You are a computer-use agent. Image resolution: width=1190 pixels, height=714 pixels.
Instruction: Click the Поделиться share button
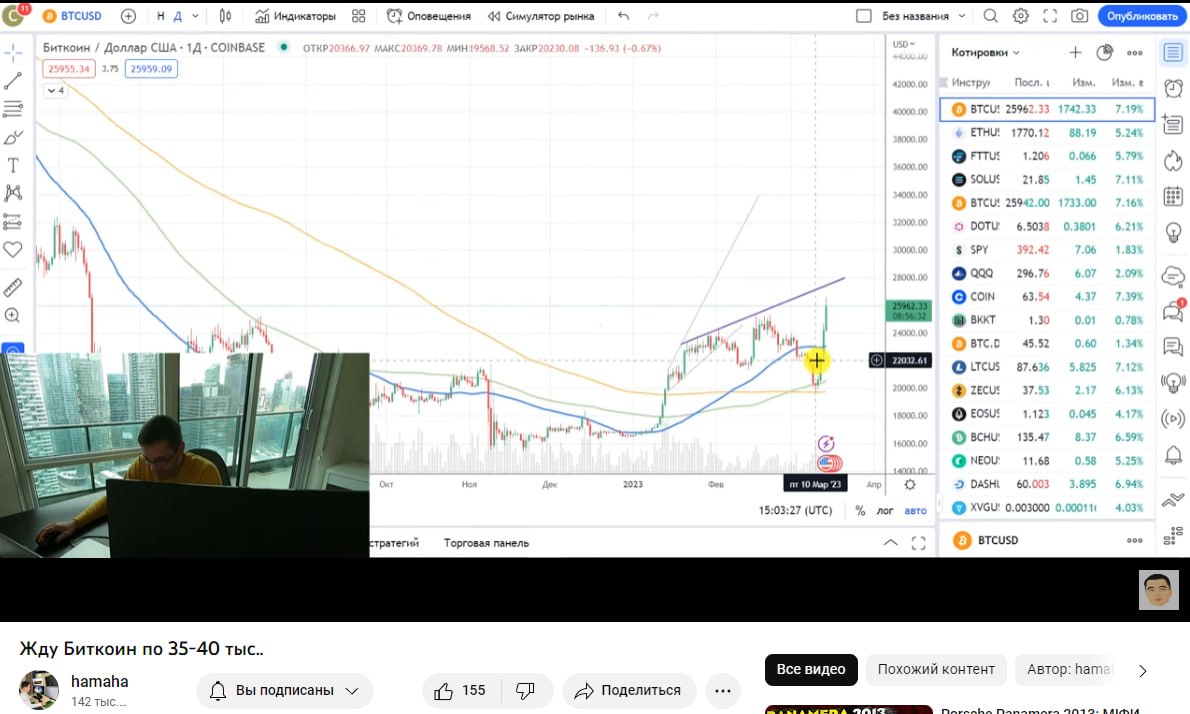628,690
